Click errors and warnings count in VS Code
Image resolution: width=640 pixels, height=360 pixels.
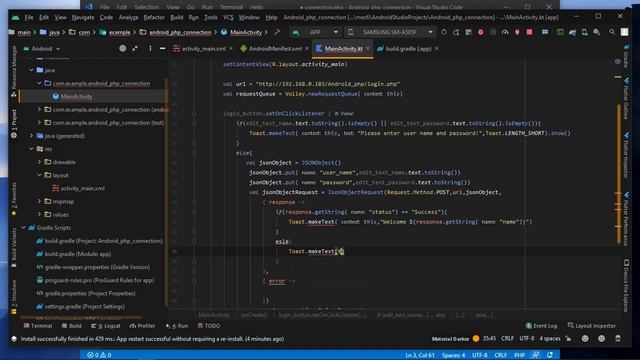click(99, 355)
